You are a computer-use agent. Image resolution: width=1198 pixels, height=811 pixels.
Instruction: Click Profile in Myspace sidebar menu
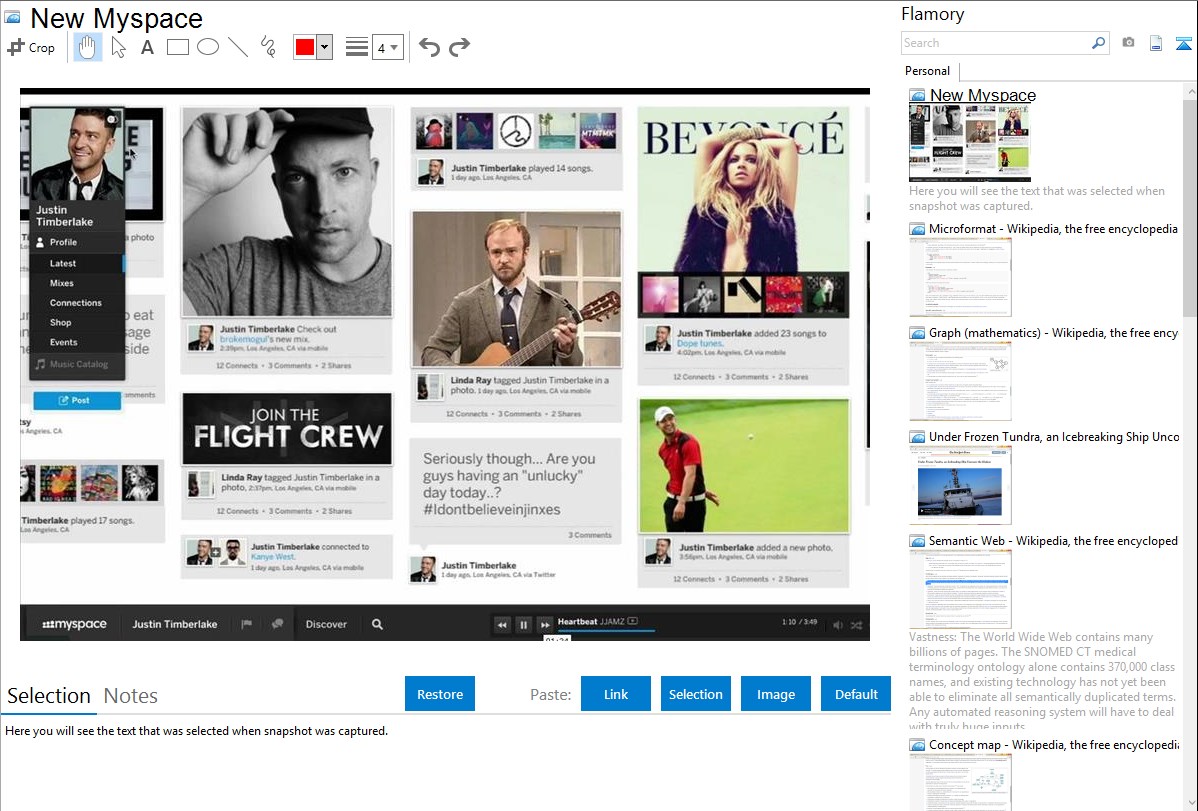63,242
